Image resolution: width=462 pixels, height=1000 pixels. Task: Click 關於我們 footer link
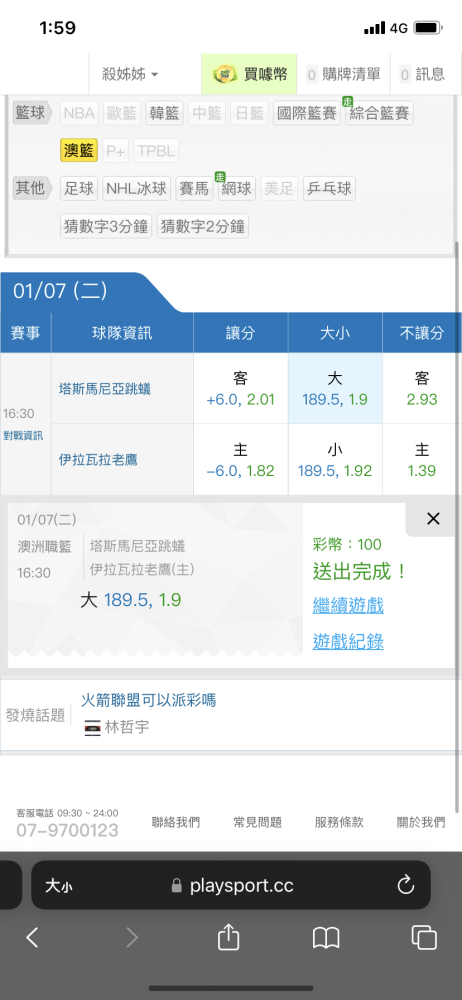(x=421, y=823)
